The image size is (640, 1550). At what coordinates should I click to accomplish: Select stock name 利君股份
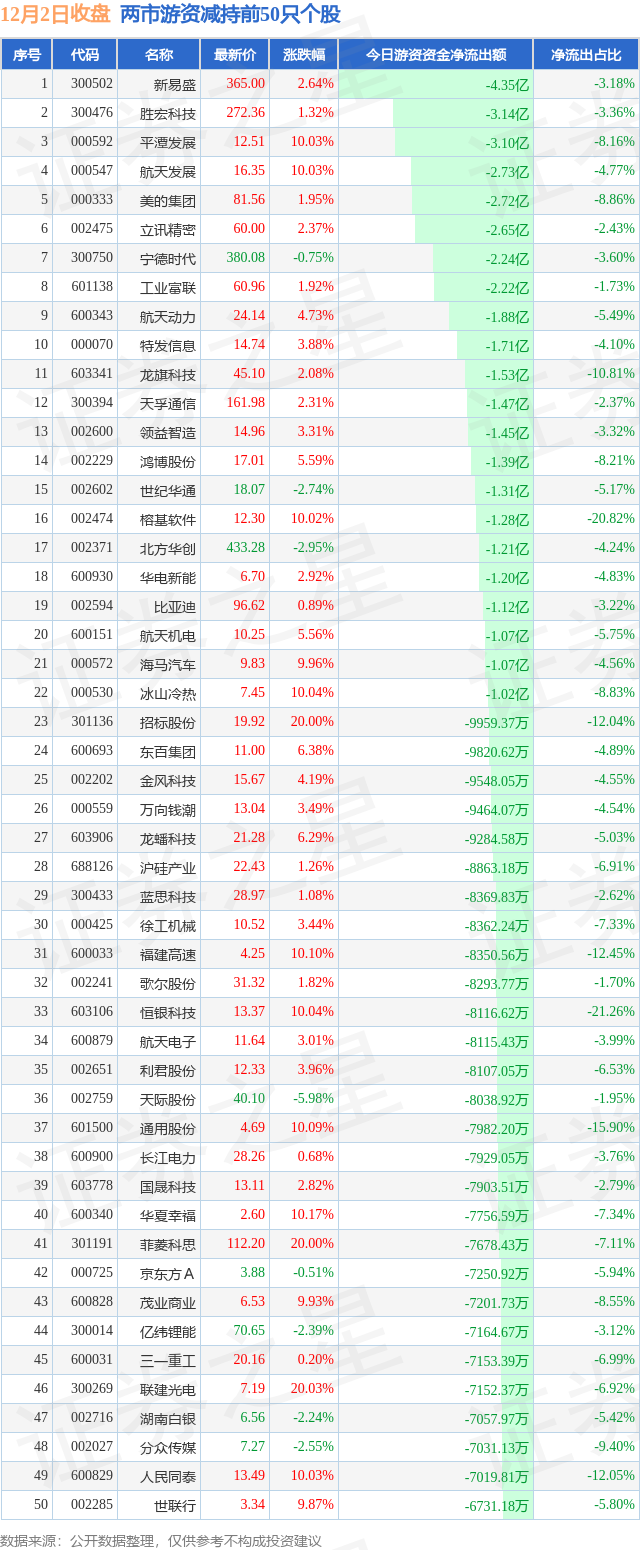pyautogui.click(x=168, y=1071)
